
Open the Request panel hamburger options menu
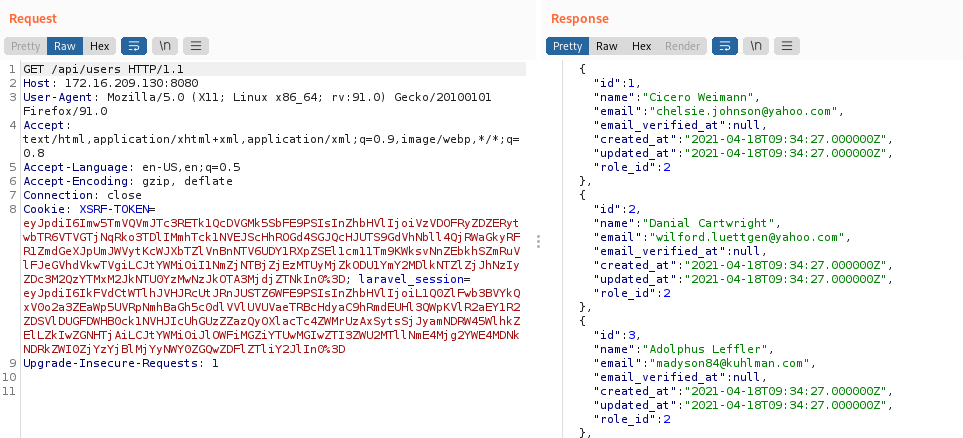tap(196, 46)
